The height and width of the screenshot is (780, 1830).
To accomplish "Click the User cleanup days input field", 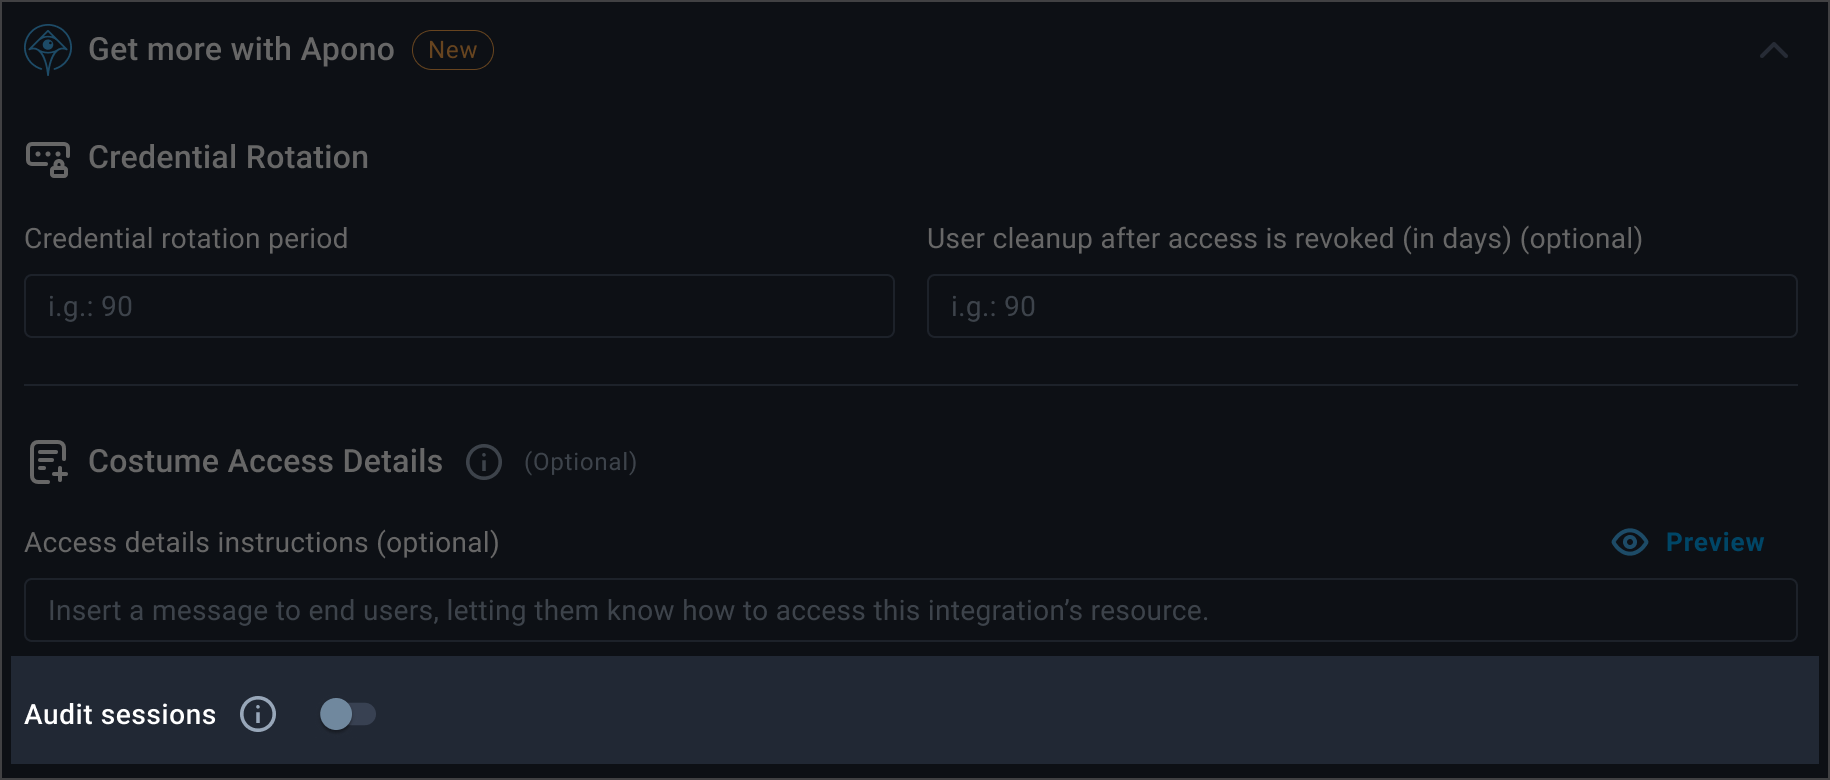I will point(1362,306).
